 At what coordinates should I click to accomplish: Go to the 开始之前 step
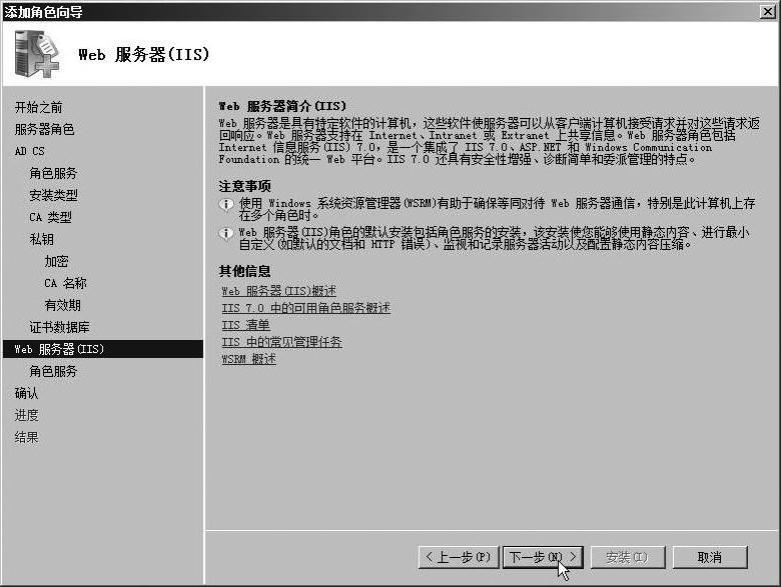38,107
